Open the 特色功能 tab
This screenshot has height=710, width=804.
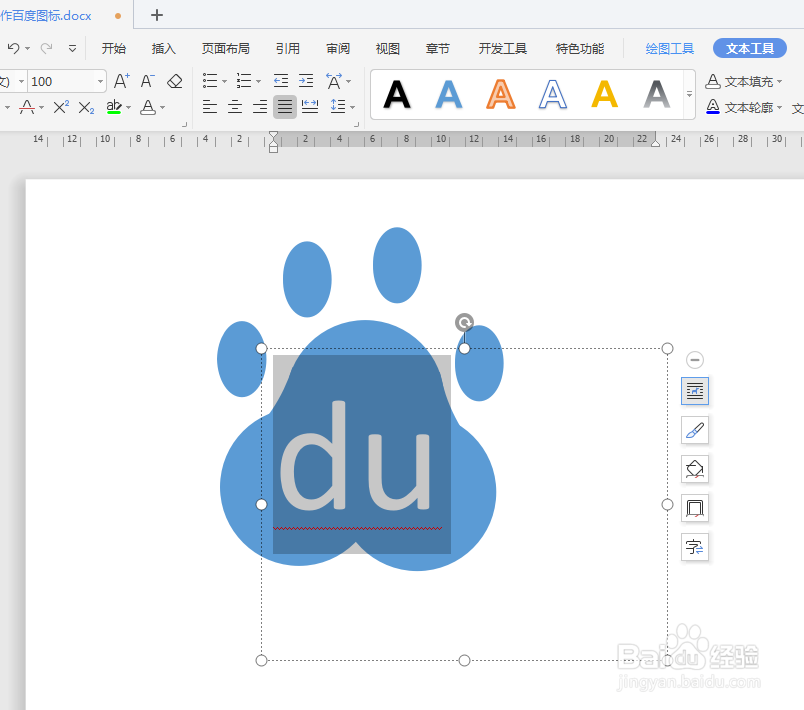click(x=580, y=49)
